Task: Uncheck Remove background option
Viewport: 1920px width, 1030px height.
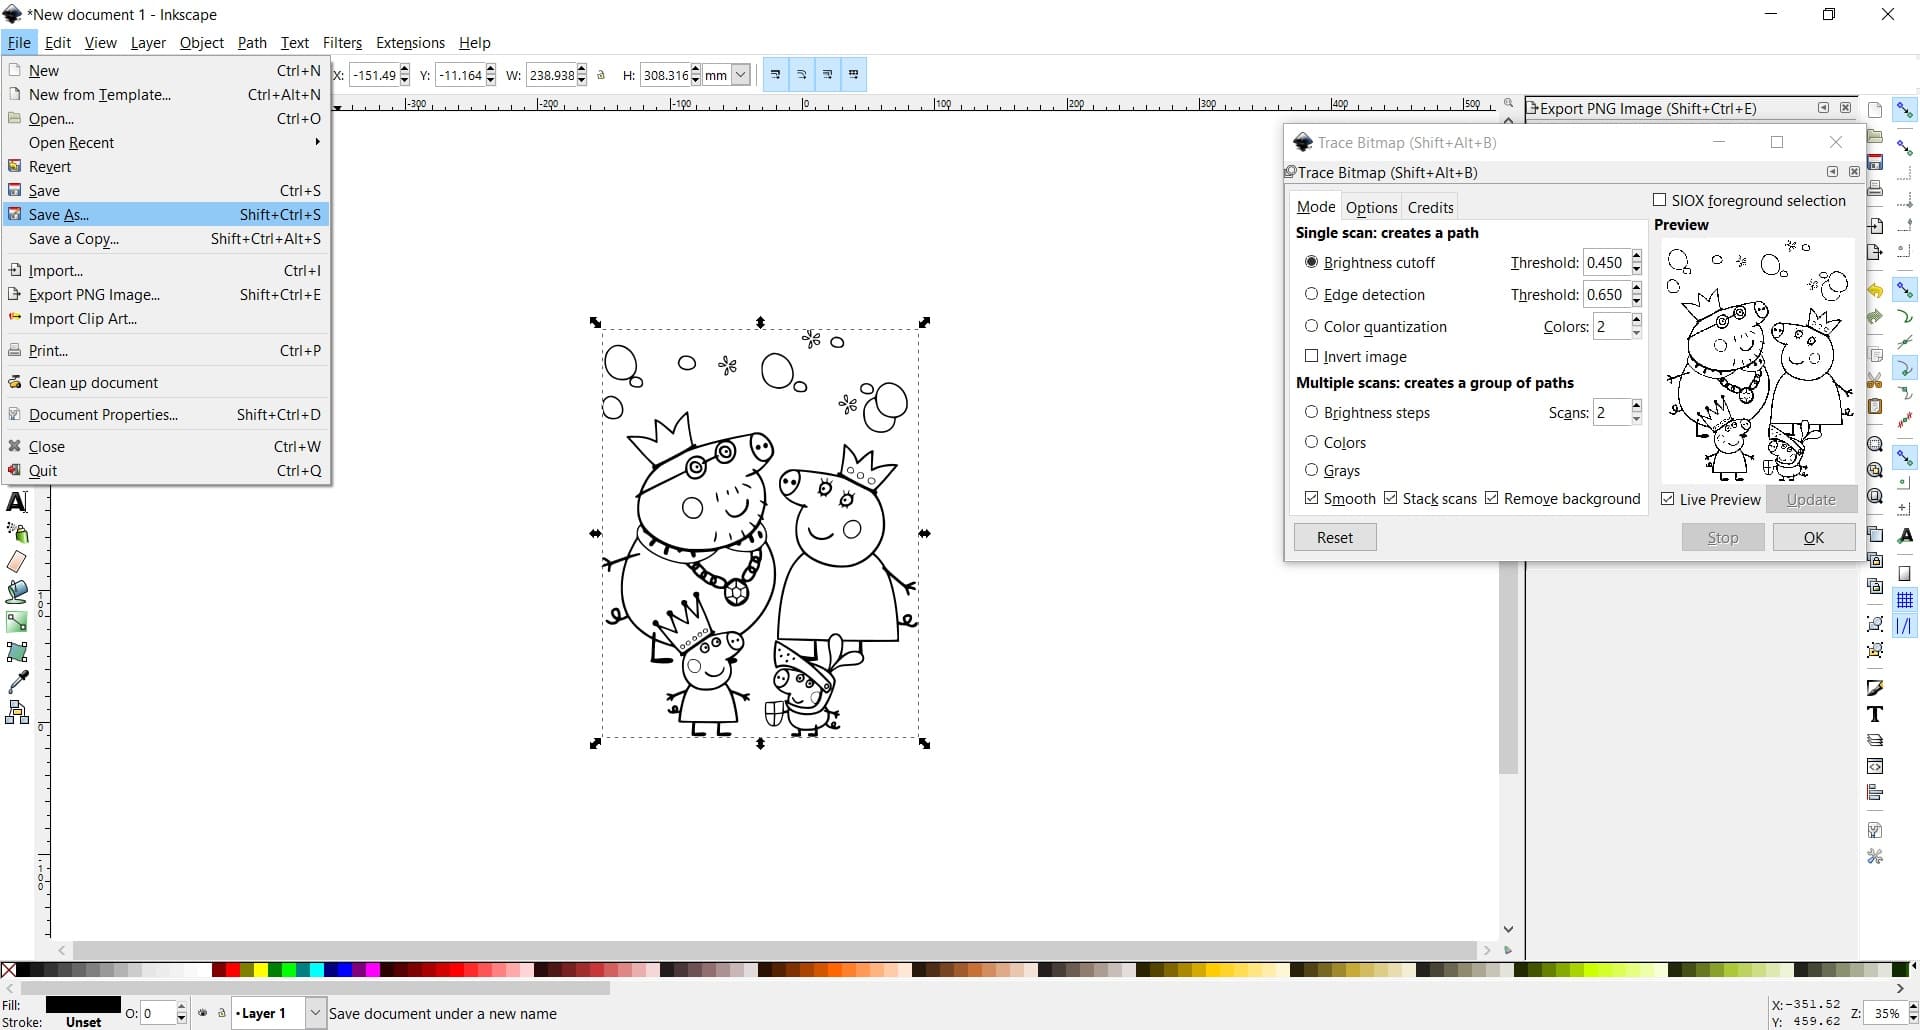Action: click(1492, 498)
